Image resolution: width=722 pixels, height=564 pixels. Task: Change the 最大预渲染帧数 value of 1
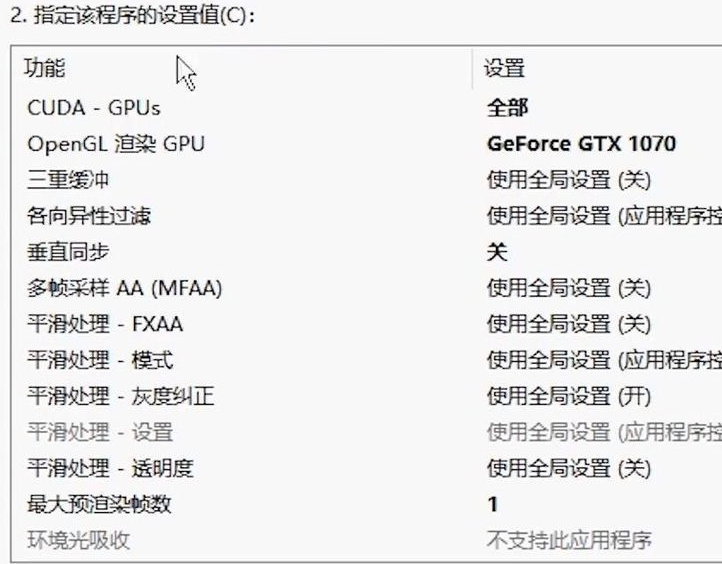coord(493,504)
